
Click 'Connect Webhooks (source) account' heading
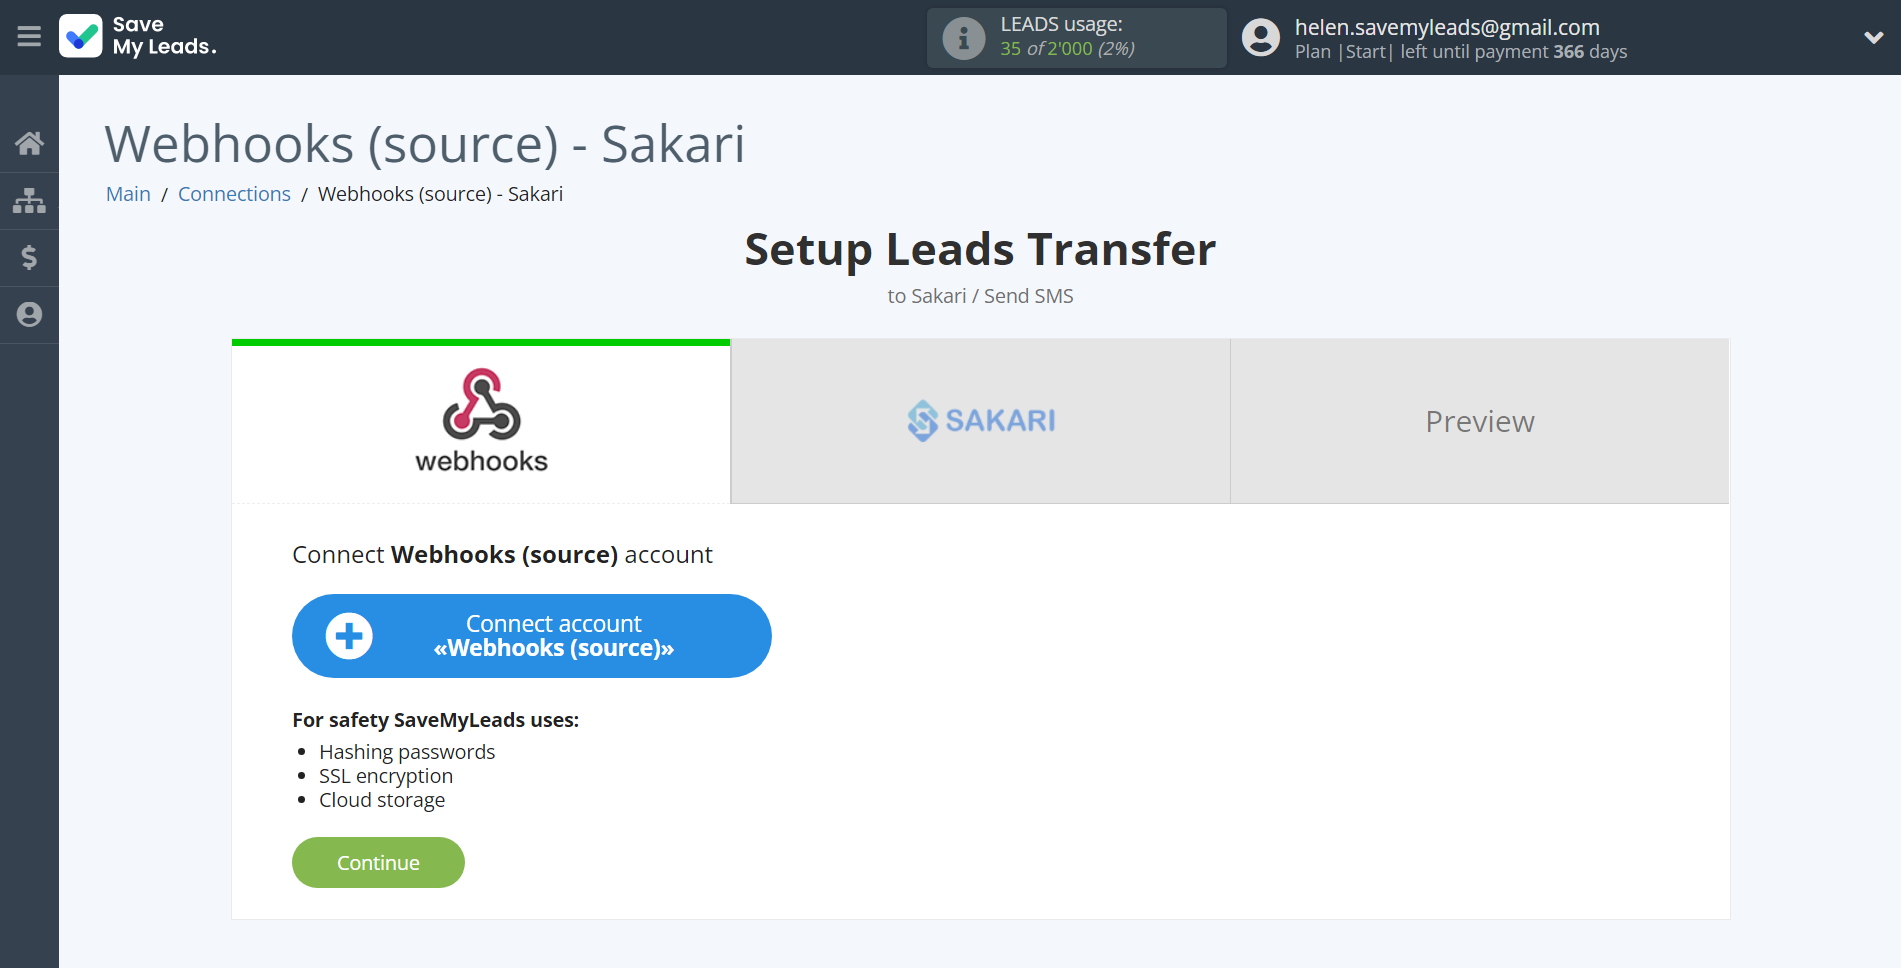502,555
